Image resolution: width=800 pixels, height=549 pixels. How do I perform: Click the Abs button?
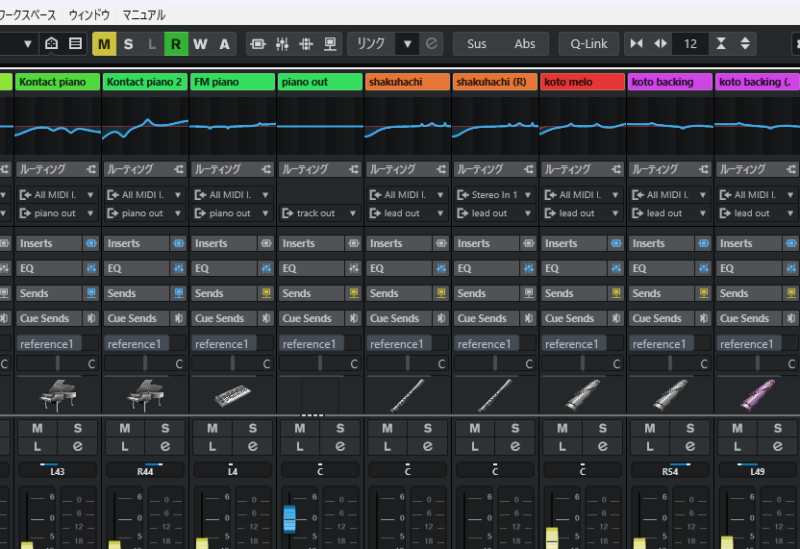pos(524,44)
